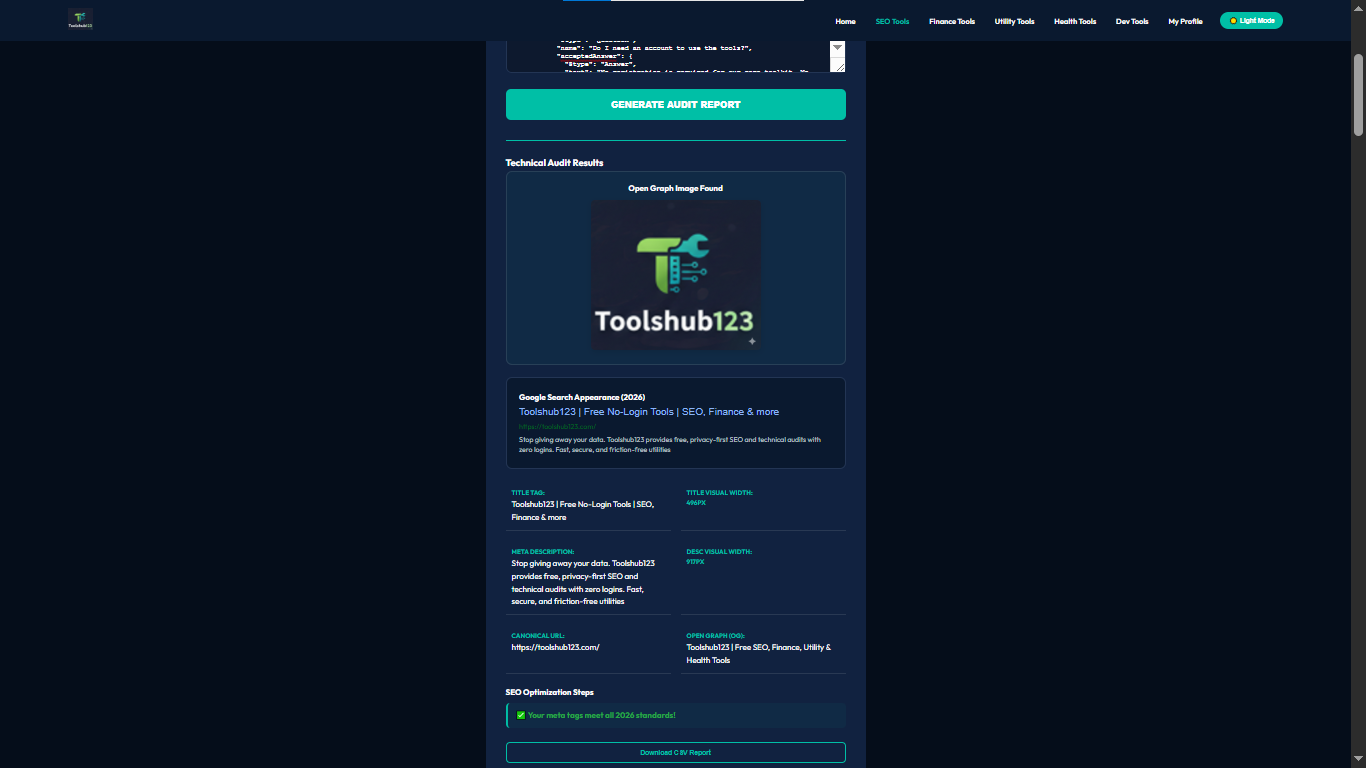This screenshot has width=1366, height=768.
Task: Open the Utility Tools menu
Action: click(x=1014, y=21)
